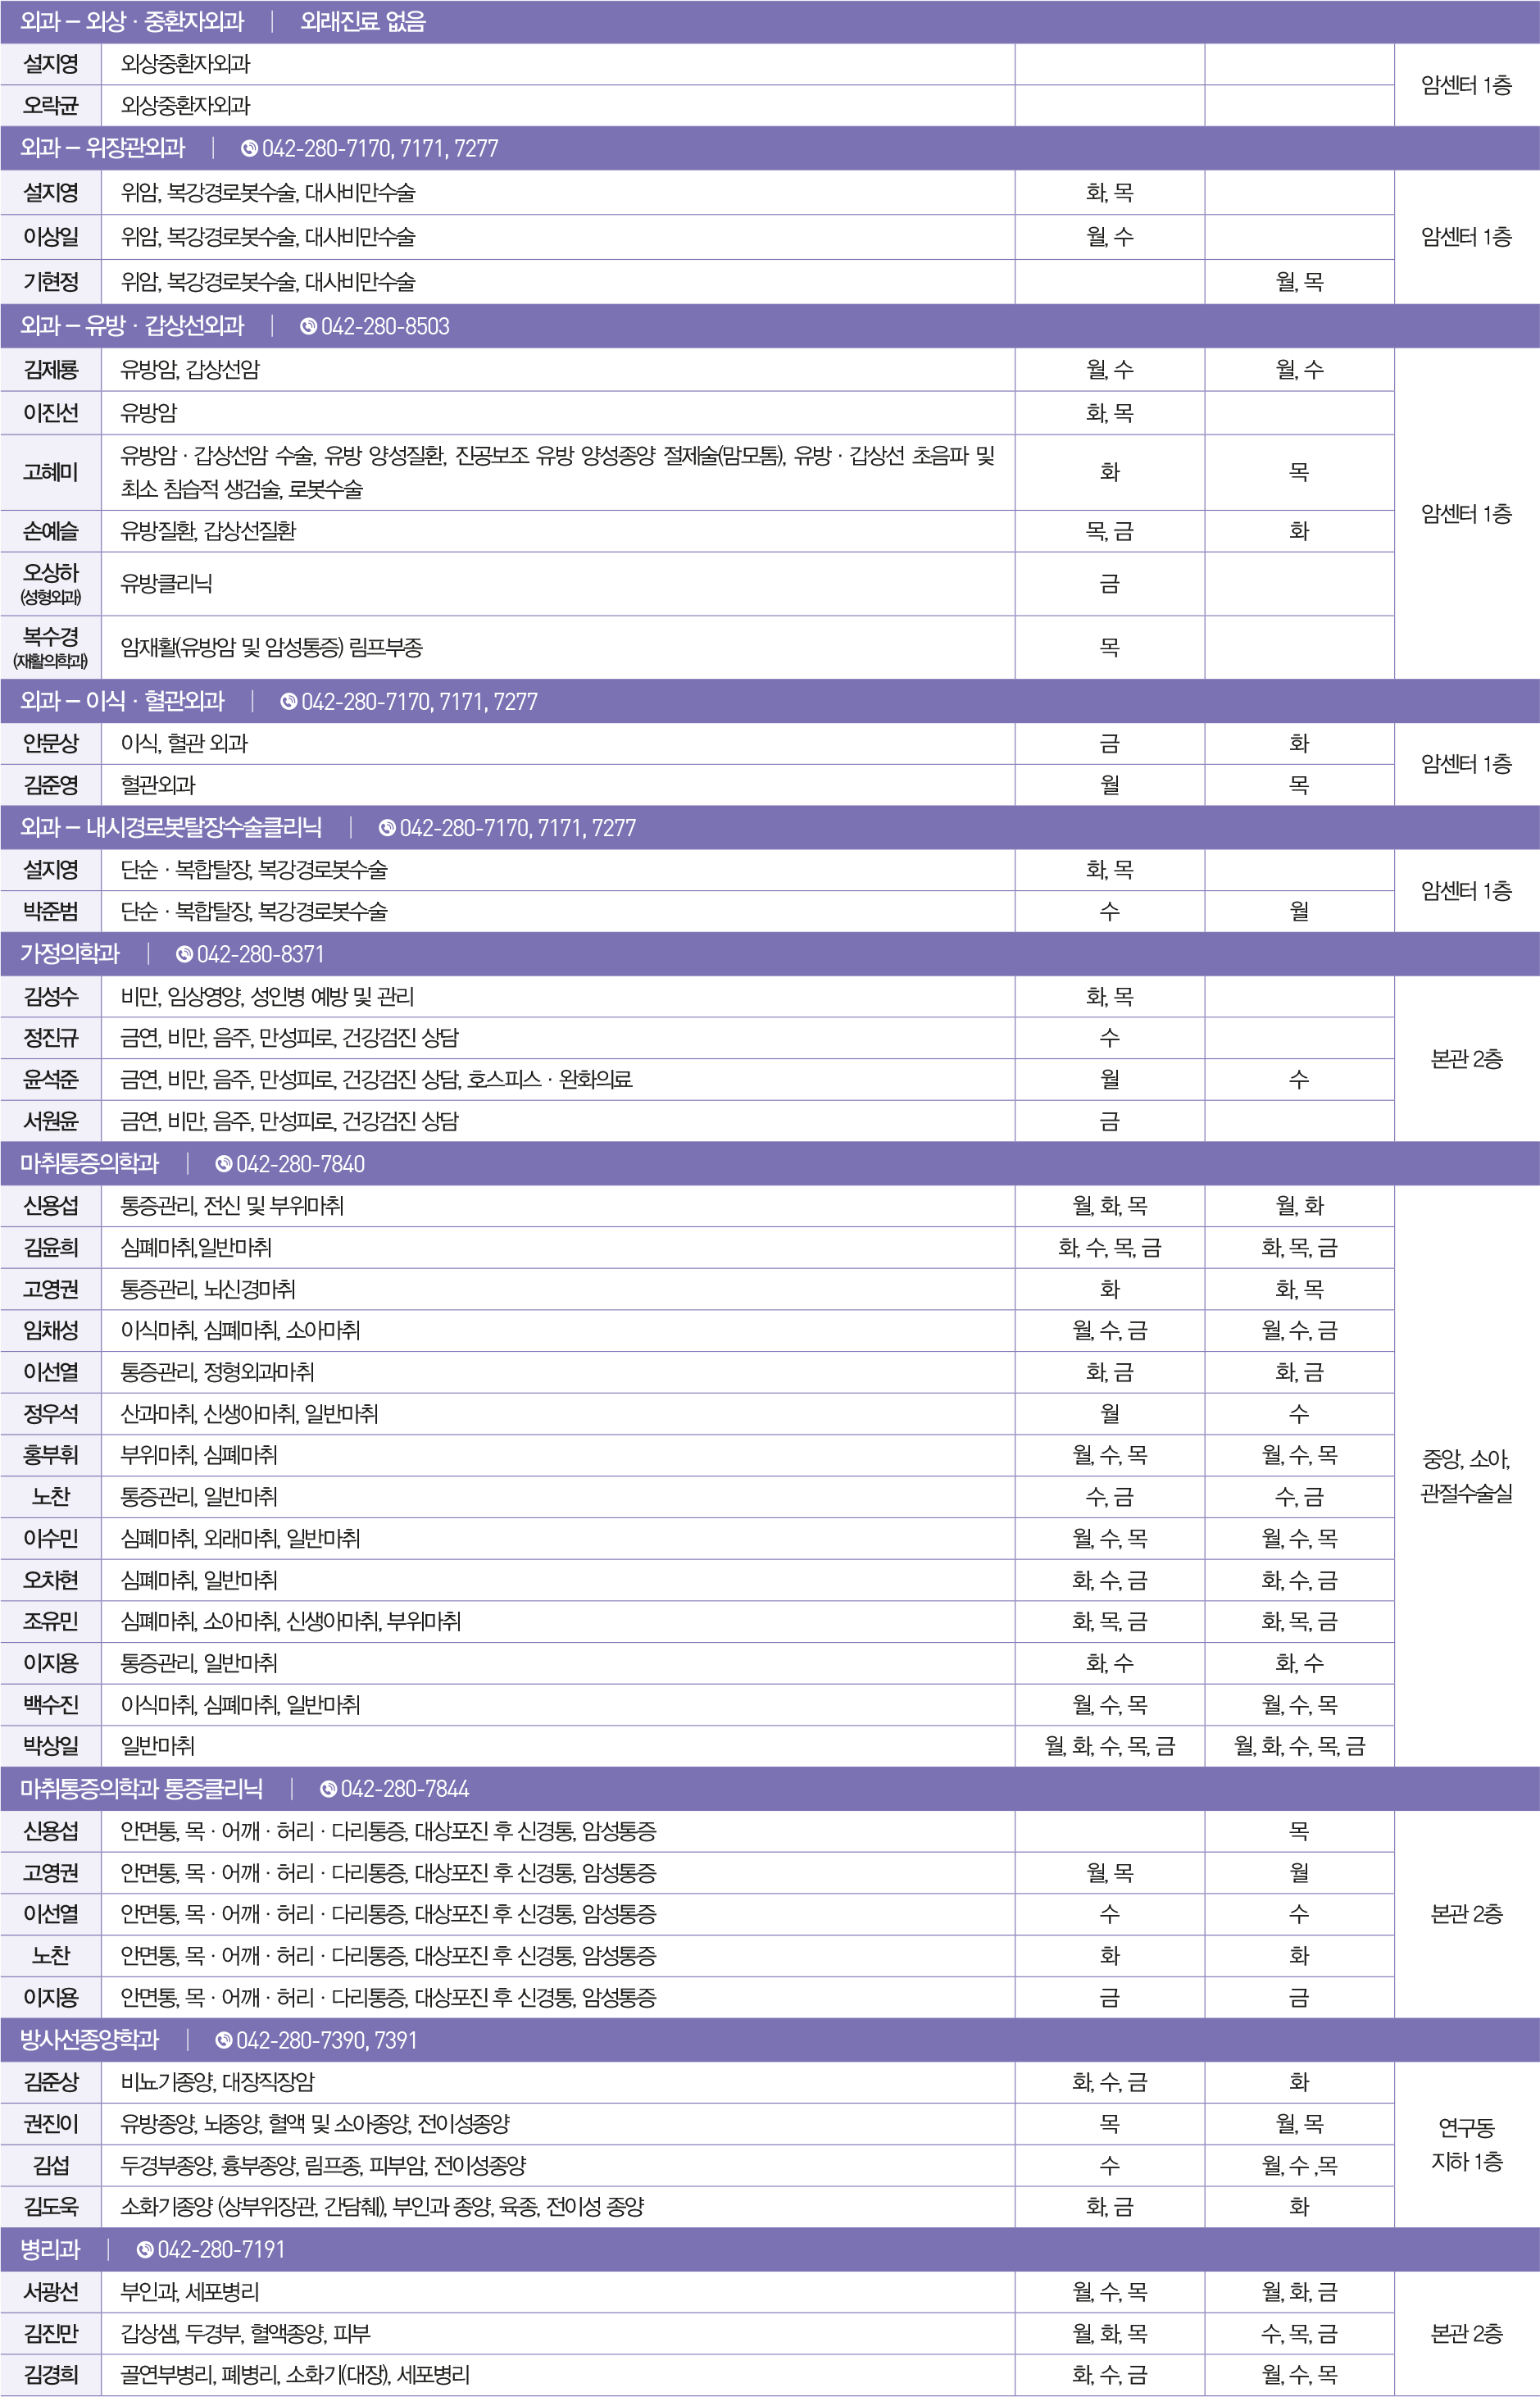Click the phone icon in 병리과 header
Image resolution: width=1540 pixels, height=2397 pixels.
coord(145,2250)
